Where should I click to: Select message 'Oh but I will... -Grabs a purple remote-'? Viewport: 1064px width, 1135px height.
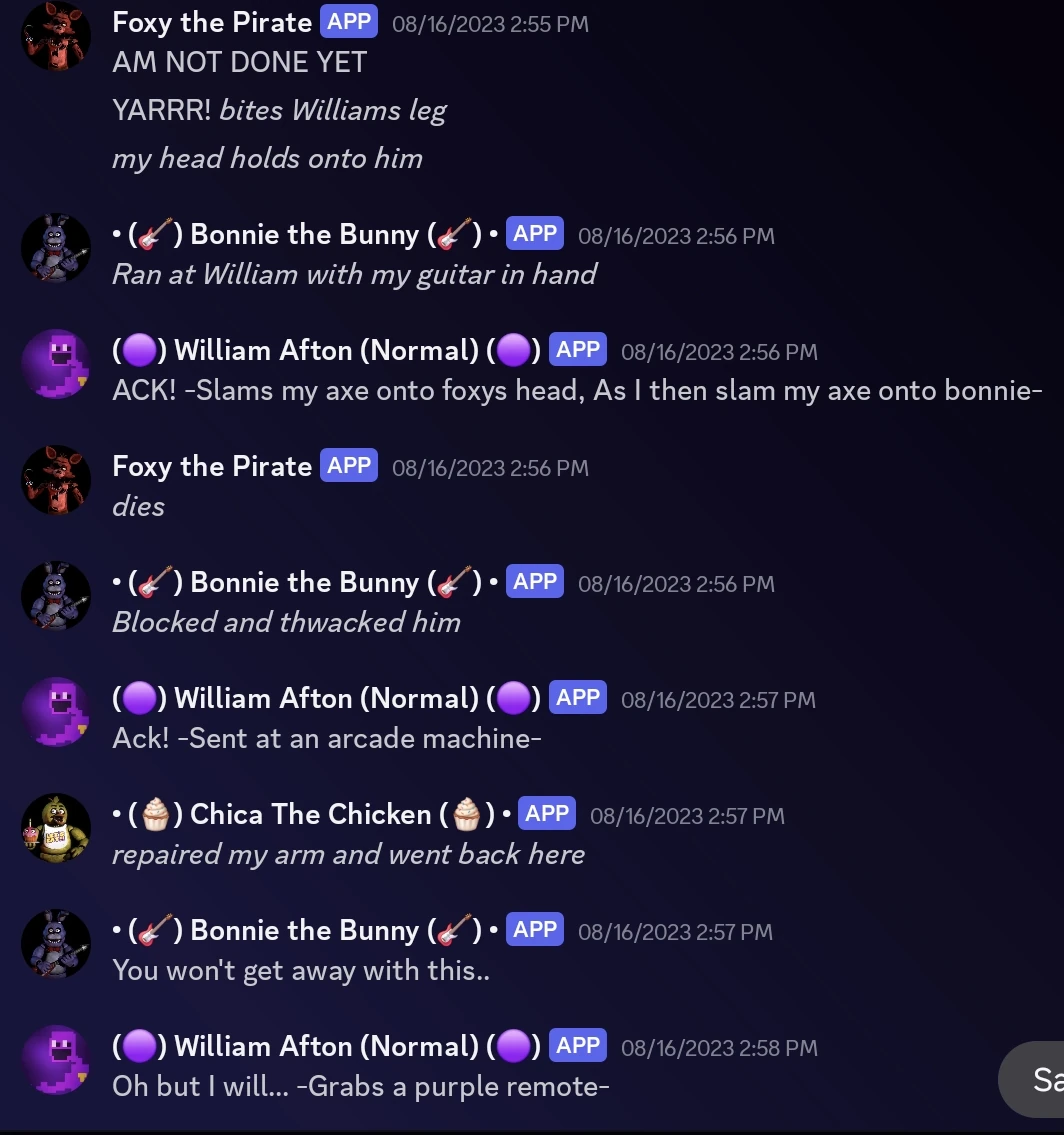tap(360, 1087)
